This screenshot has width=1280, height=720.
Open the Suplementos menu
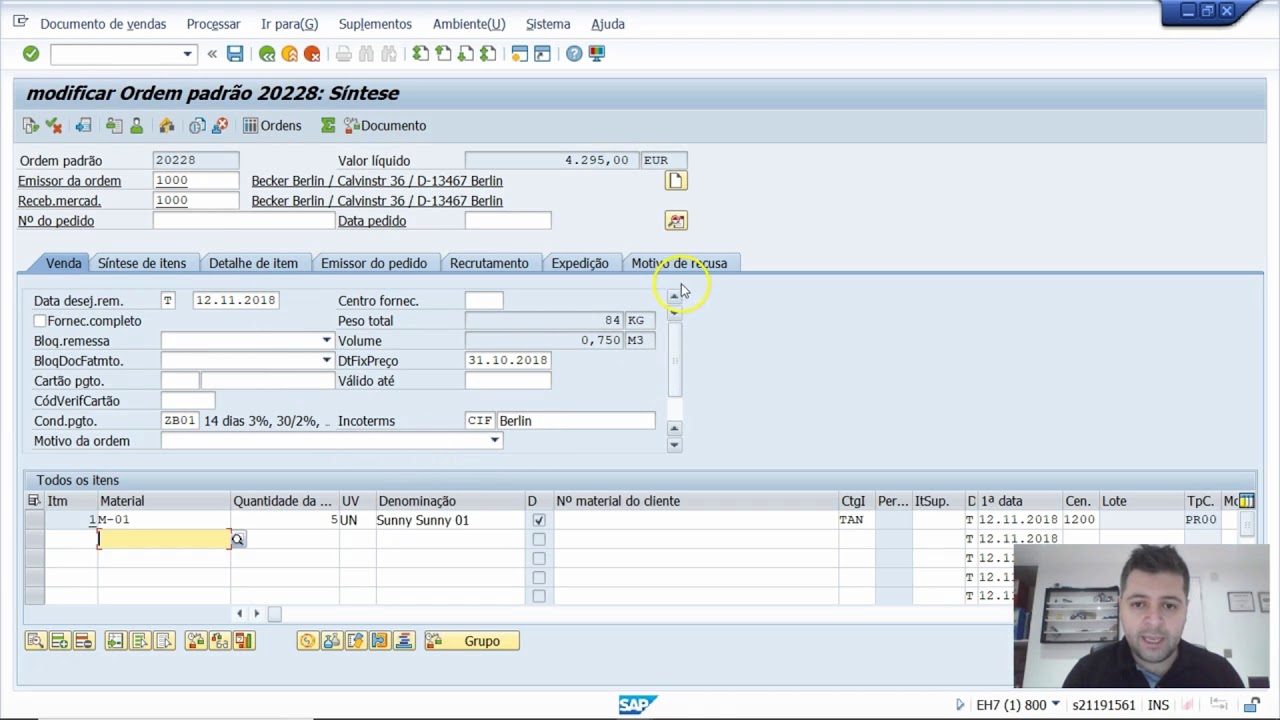(x=375, y=24)
